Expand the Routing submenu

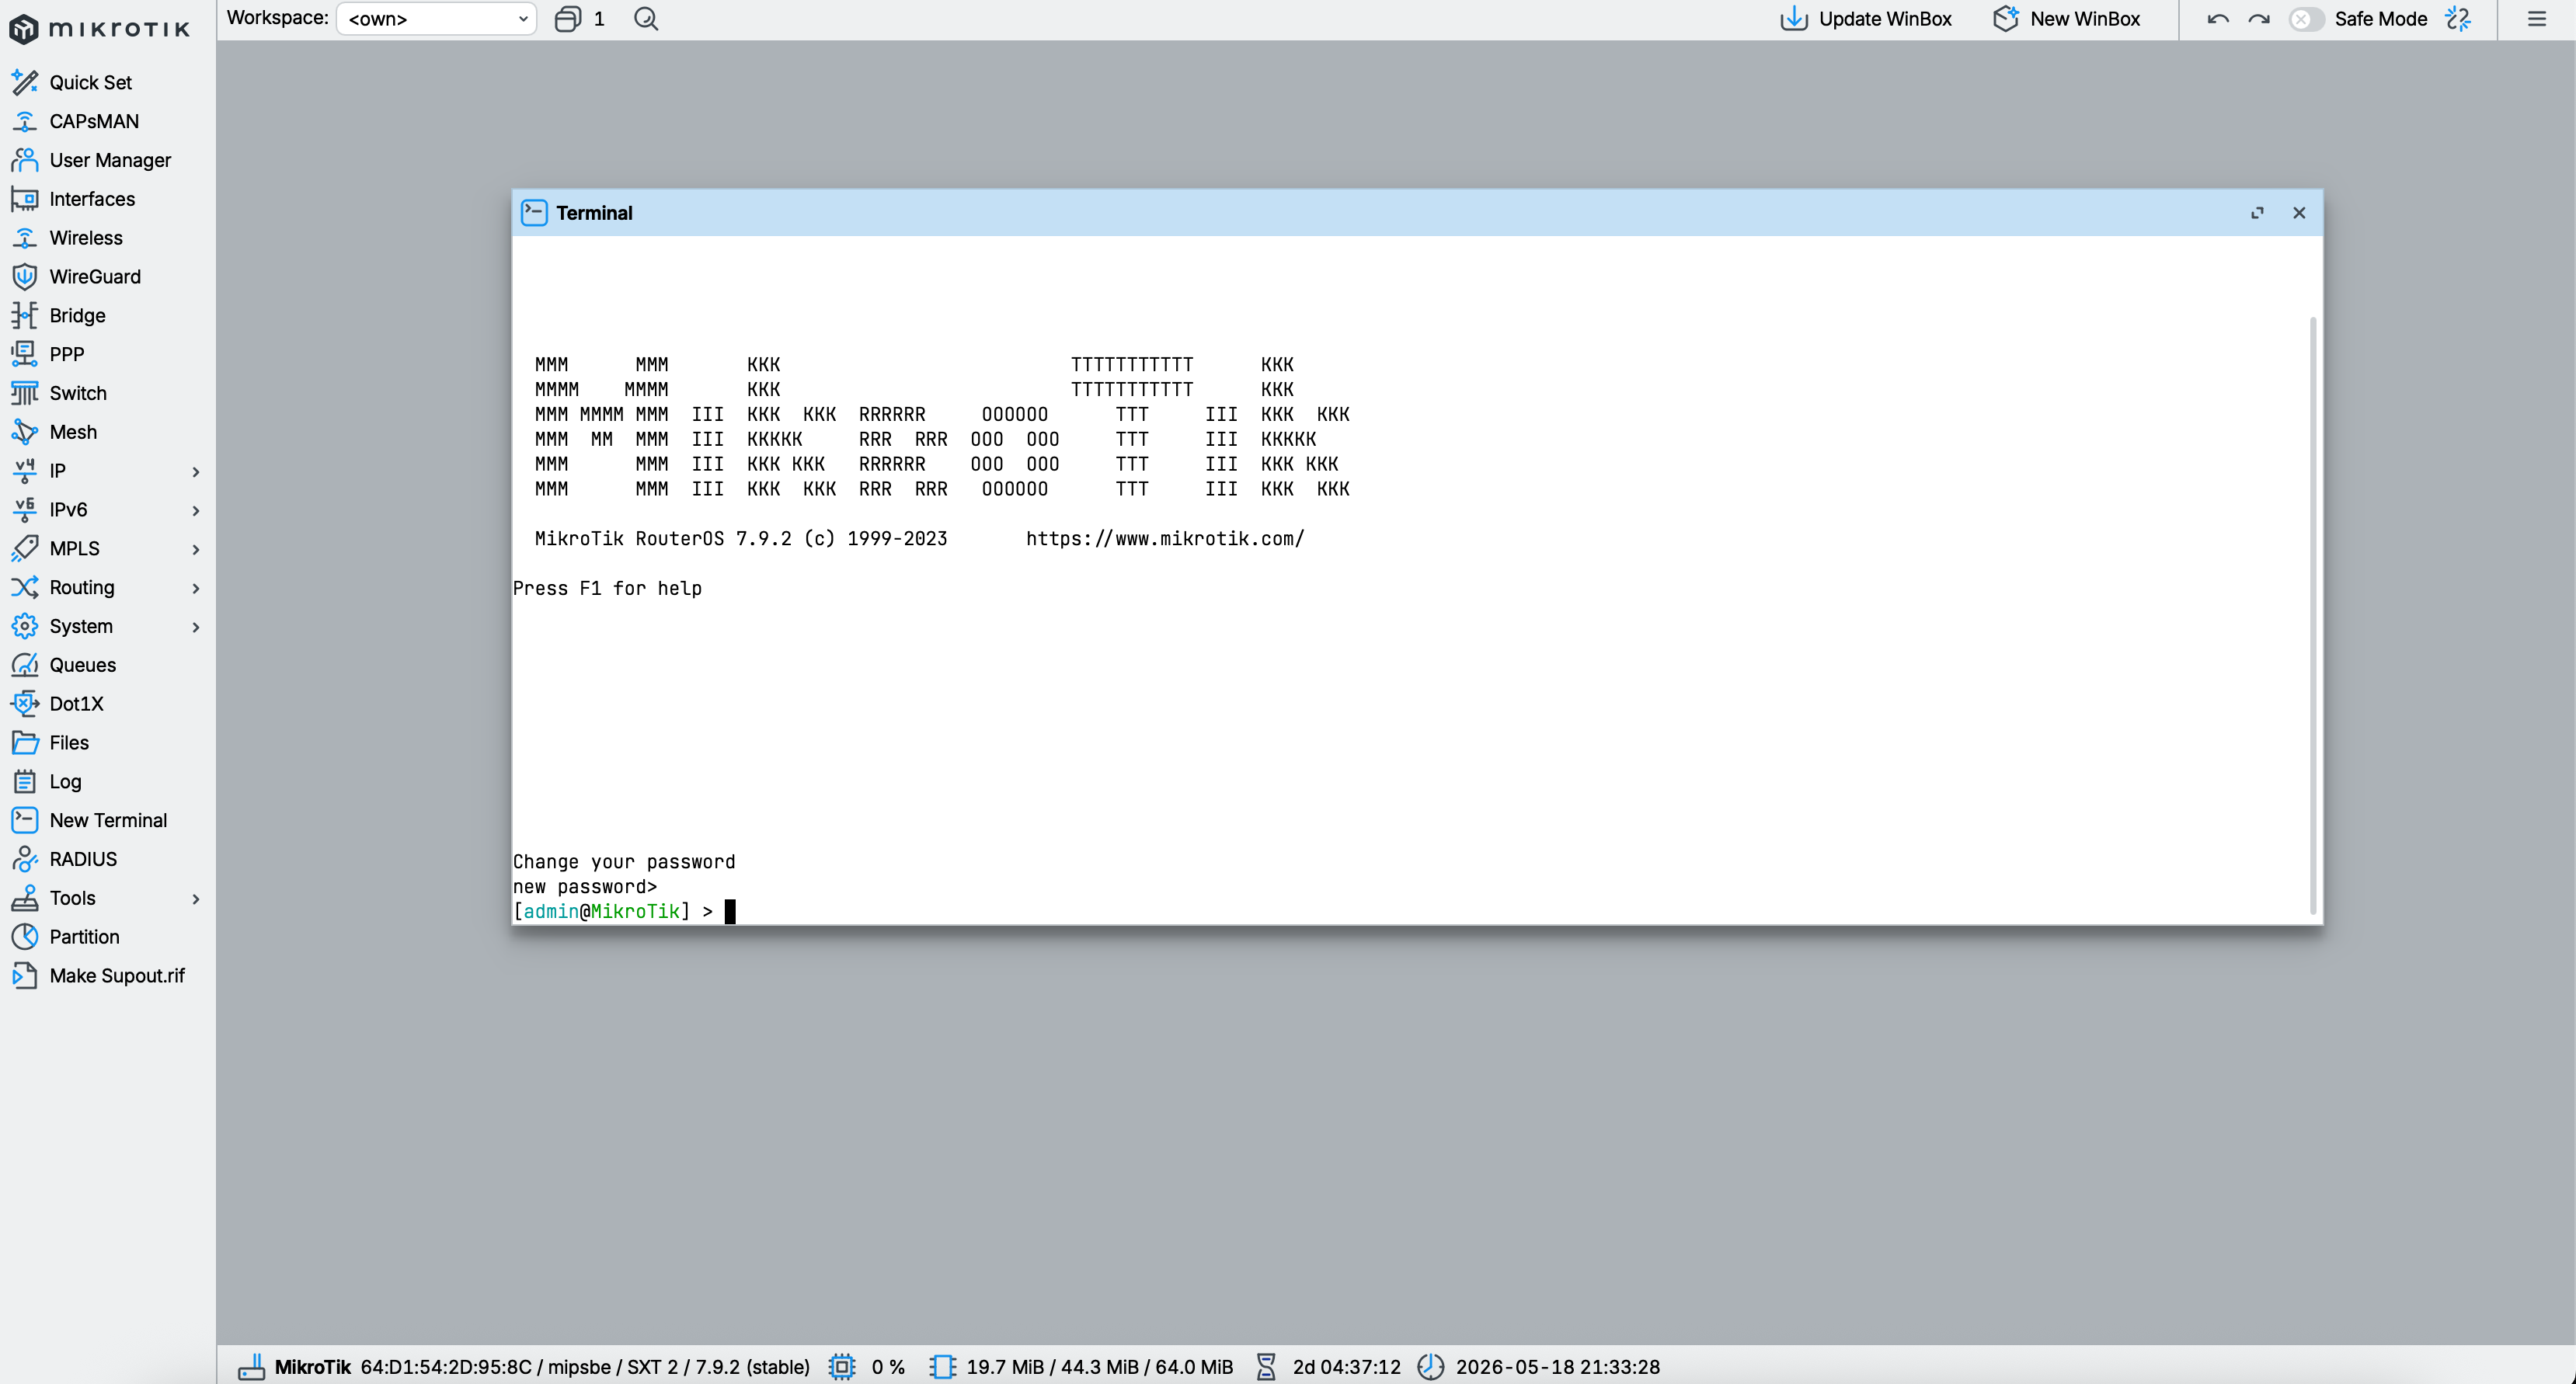pyautogui.click(x=196, y=588)
